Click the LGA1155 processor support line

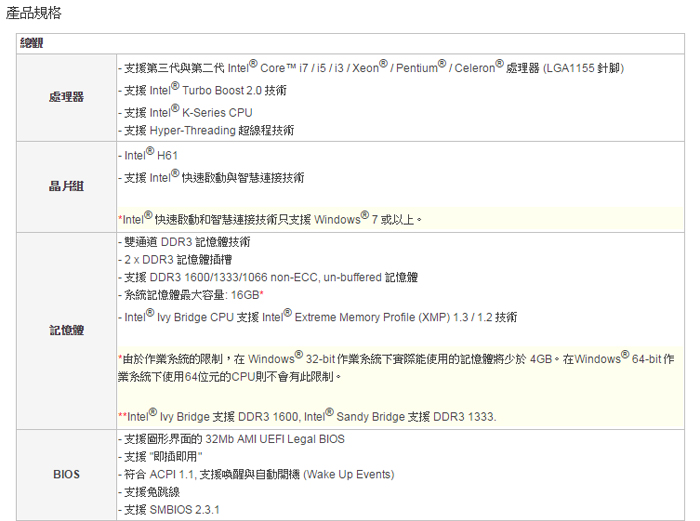370,68
